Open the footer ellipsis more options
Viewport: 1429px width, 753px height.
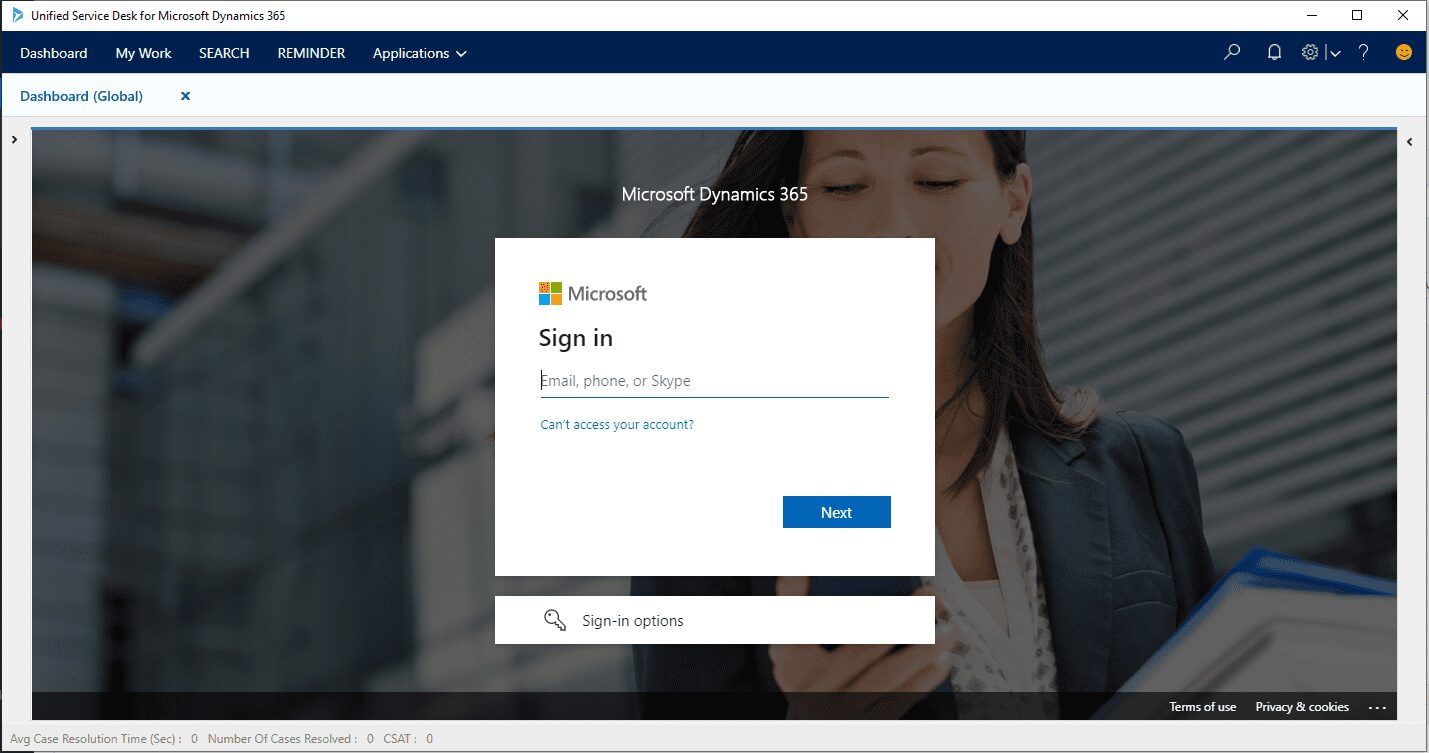point(1378,708)
